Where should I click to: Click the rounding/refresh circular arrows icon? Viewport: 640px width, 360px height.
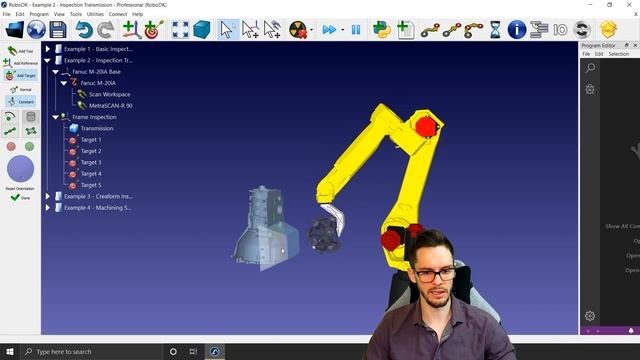582,30
